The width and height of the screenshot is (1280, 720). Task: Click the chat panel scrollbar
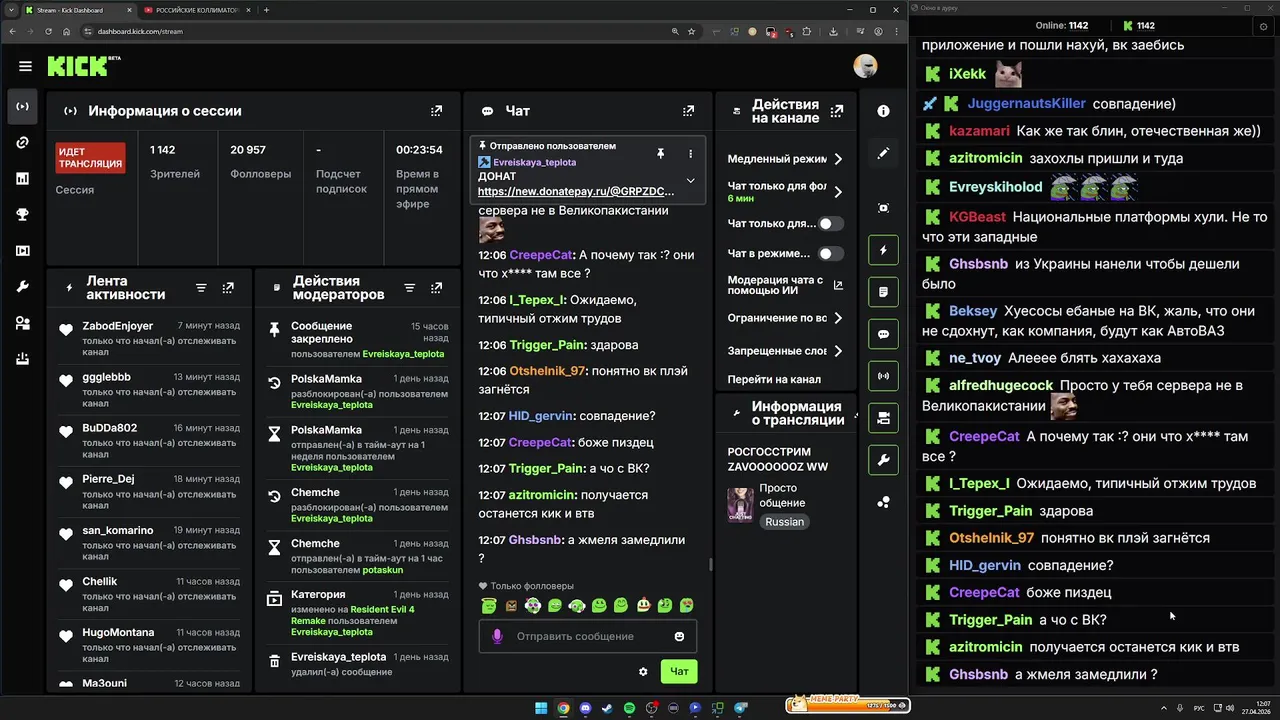(711, 564)
